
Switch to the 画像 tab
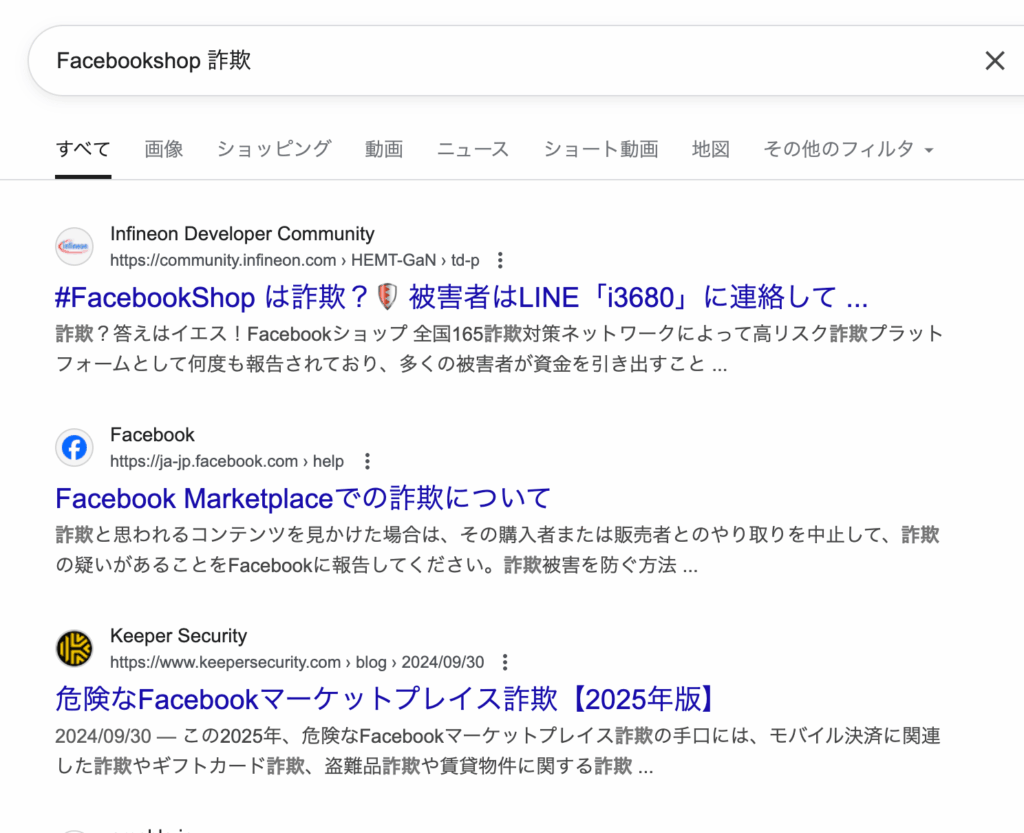[163, 149]
